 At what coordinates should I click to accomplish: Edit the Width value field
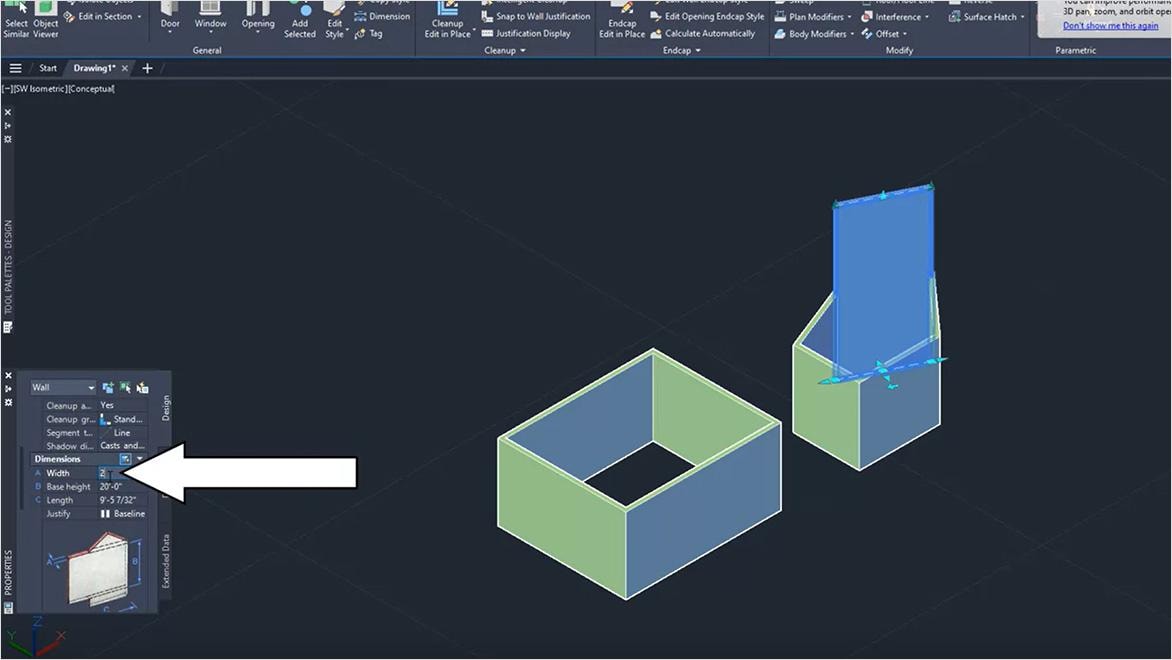(x=113, y=472)
